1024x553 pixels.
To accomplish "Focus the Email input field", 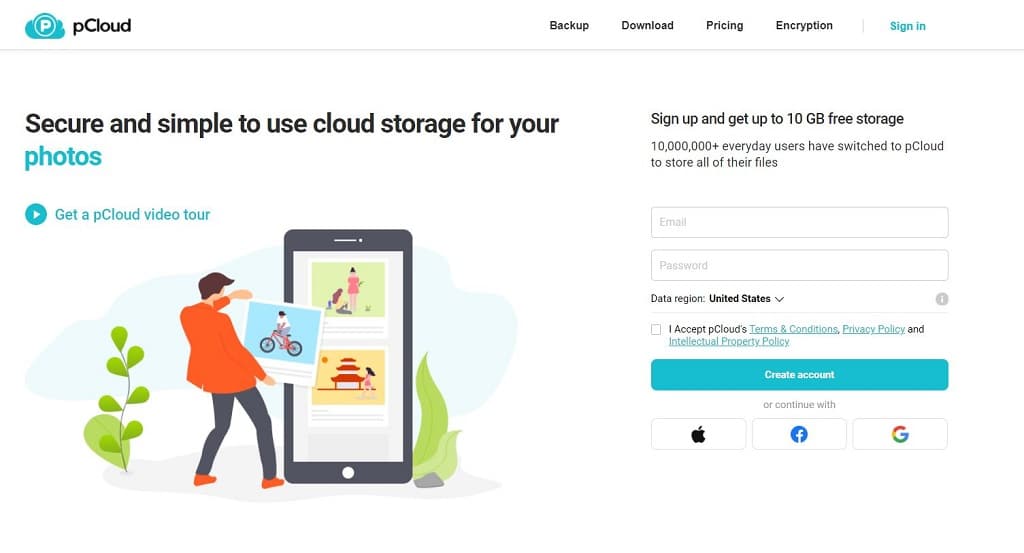I will click(x=799, y=223).
